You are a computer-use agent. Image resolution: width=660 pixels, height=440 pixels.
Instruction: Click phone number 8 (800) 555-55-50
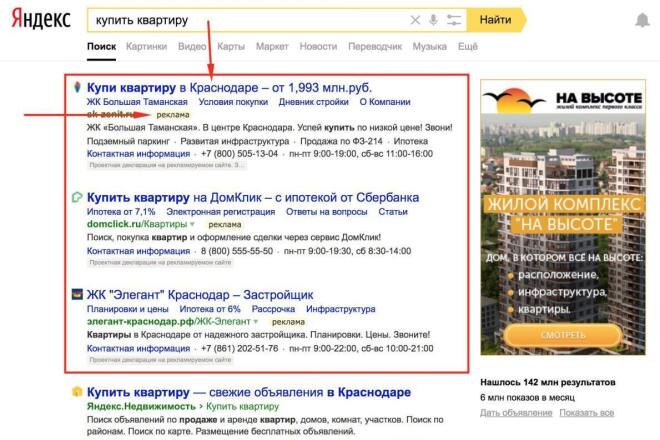(237, 251)
